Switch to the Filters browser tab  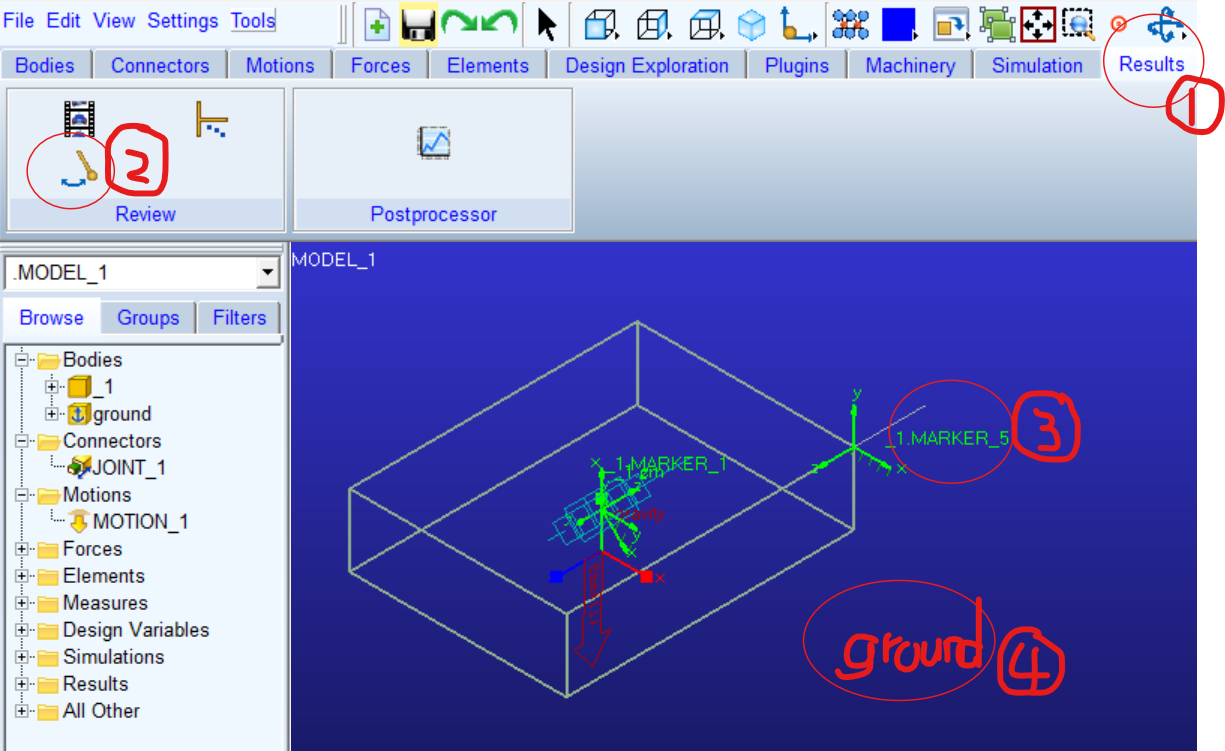coord(239,318)
